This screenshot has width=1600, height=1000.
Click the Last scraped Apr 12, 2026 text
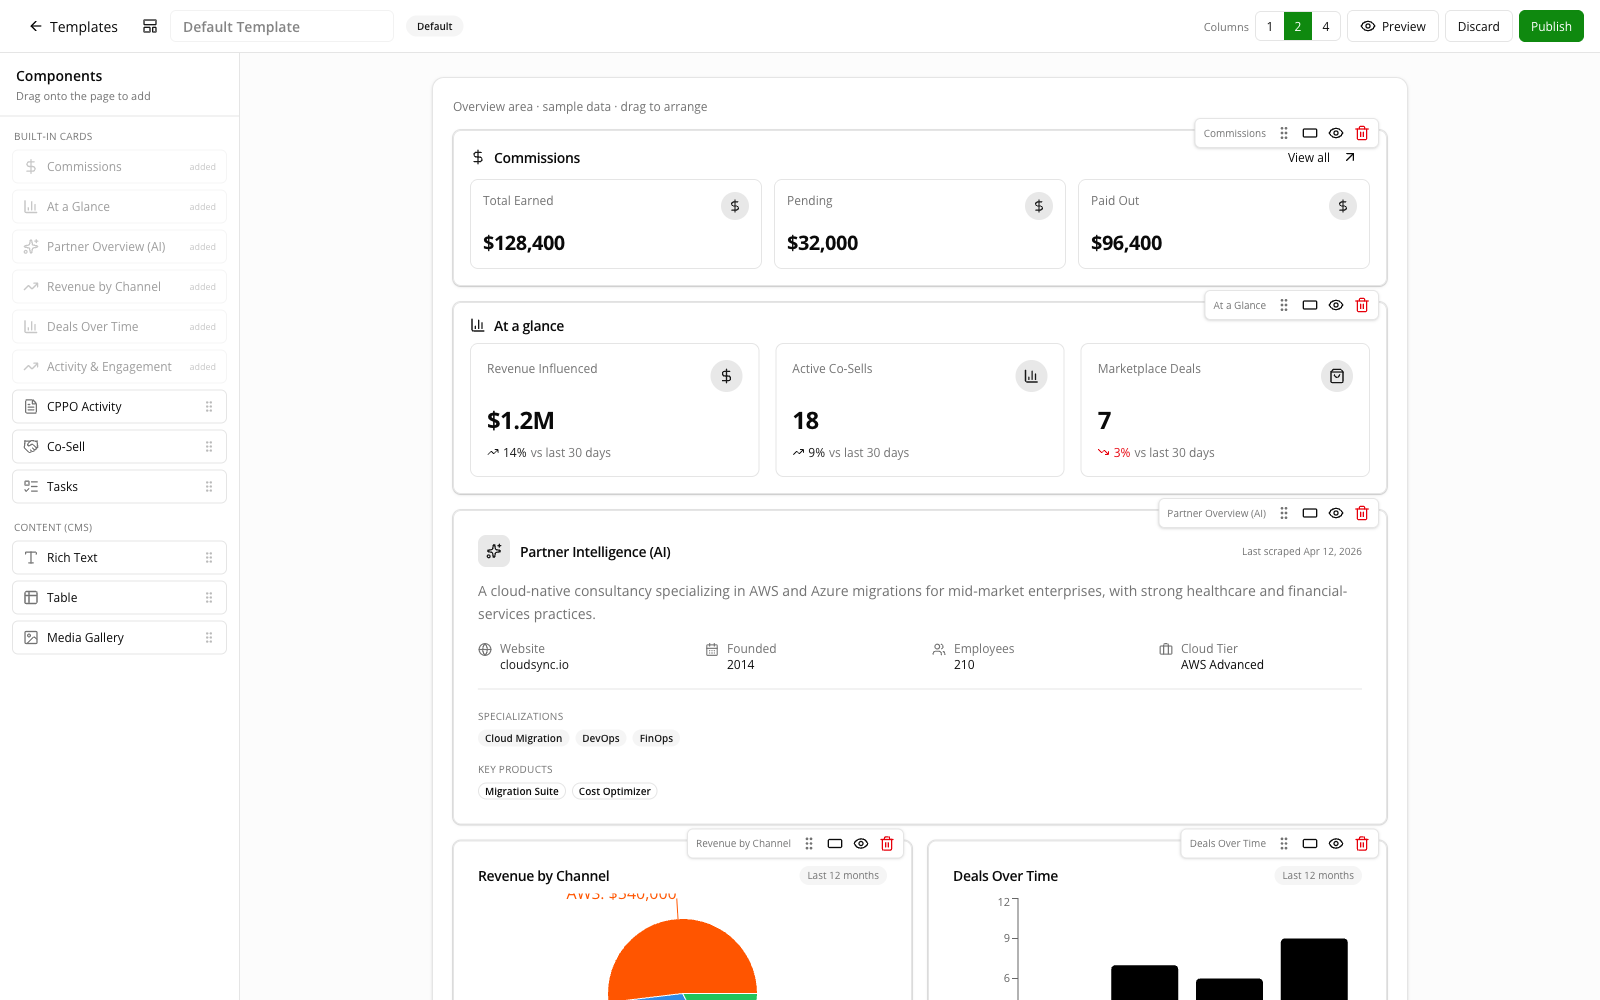coord(1302,552)
